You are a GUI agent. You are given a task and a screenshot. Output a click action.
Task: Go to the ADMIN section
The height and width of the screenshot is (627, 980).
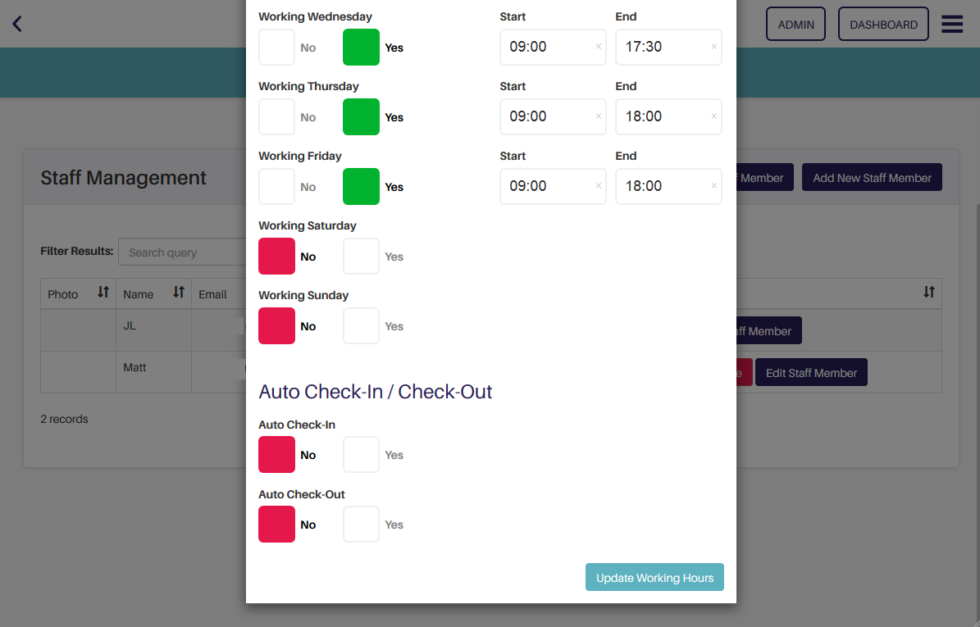[795, 23]
